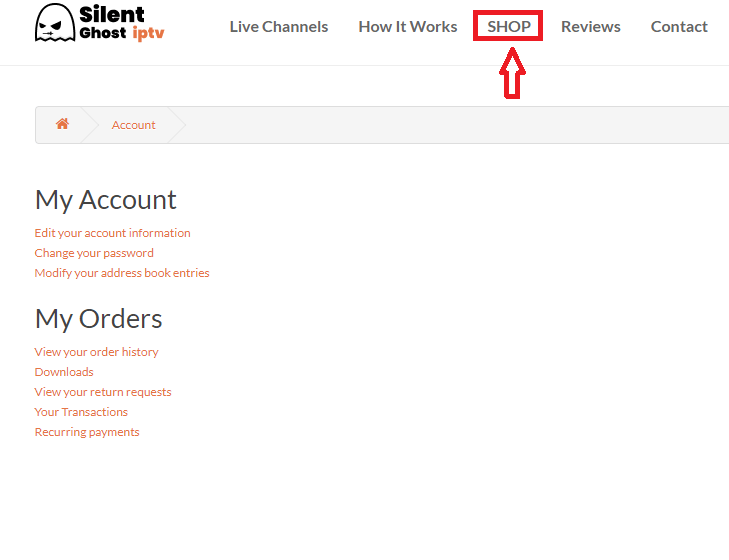Modify your address book entries
This screenshot has height=560, width=729.
click(122, 273)
